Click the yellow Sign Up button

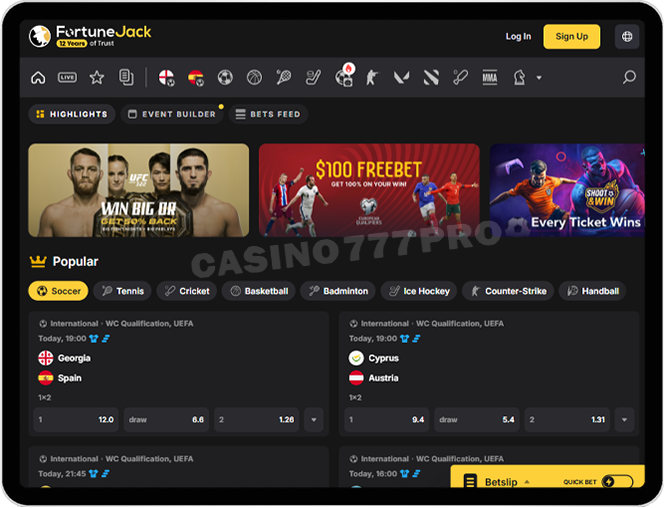click(572, 36)
